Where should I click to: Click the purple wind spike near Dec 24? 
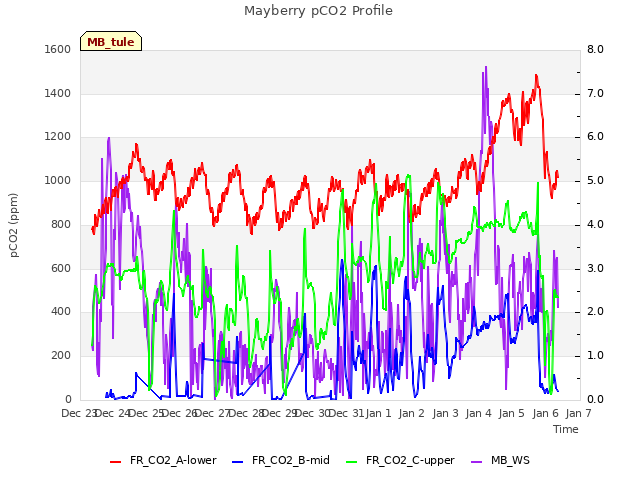pos(109,139)
